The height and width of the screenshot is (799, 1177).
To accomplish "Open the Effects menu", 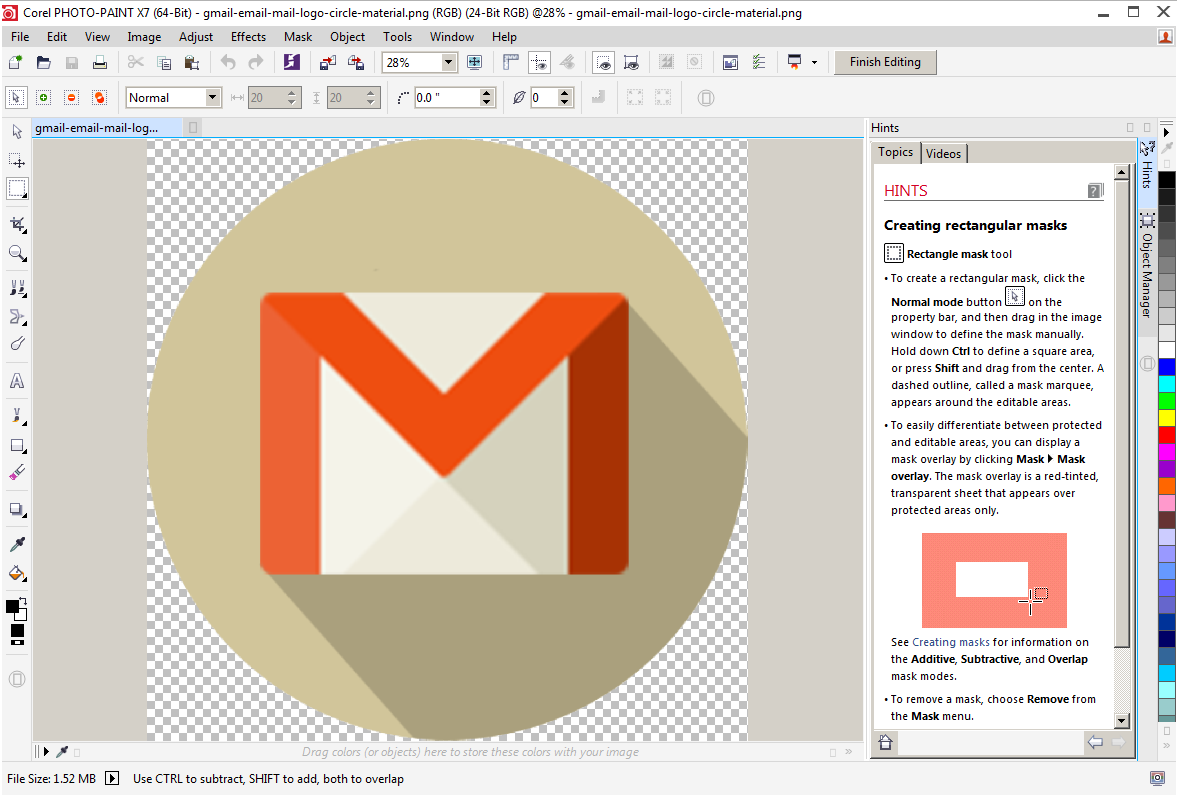I will pos(248,37).
